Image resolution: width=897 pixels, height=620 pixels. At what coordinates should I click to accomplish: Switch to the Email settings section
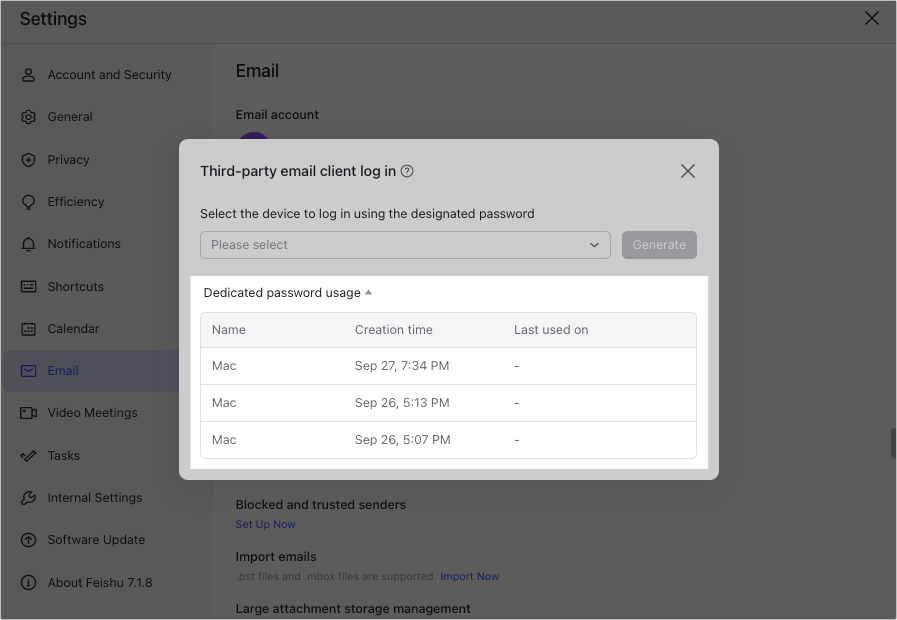click(63, 370)
